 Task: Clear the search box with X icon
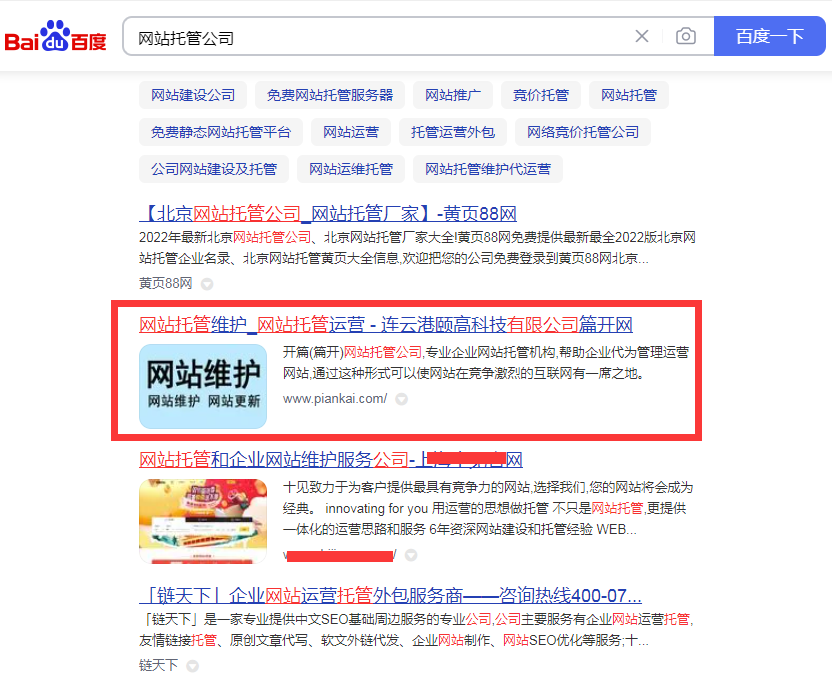[642, 36]
